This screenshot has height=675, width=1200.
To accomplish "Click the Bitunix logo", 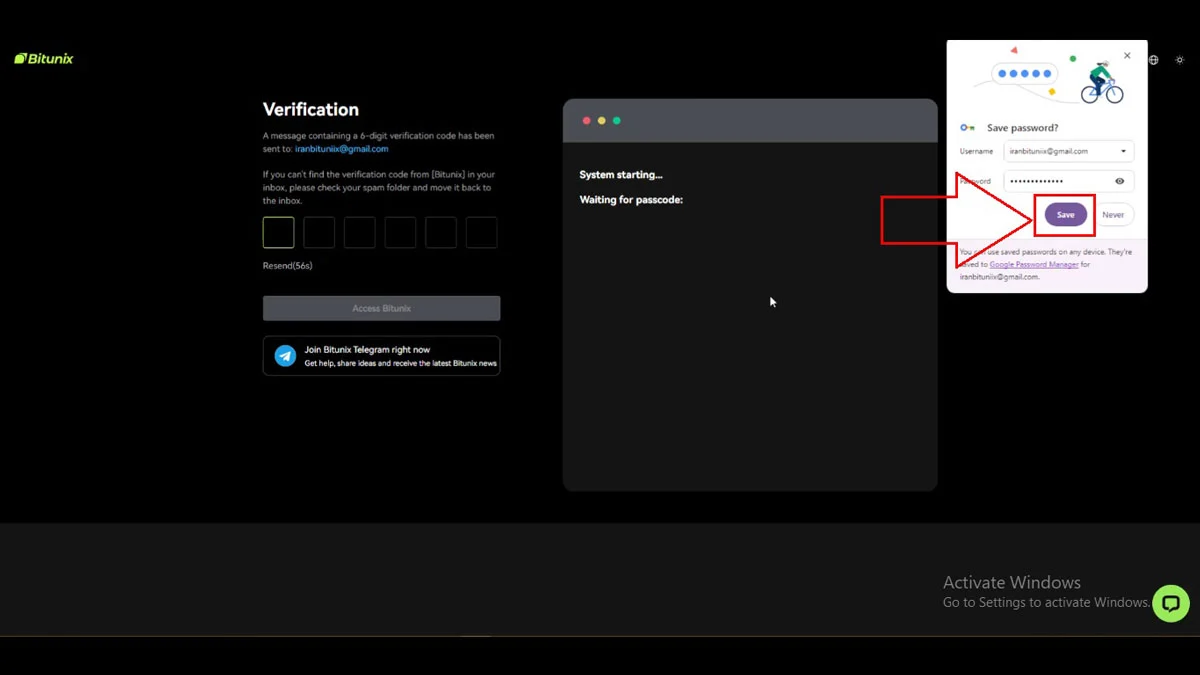I will coord(44,59).
